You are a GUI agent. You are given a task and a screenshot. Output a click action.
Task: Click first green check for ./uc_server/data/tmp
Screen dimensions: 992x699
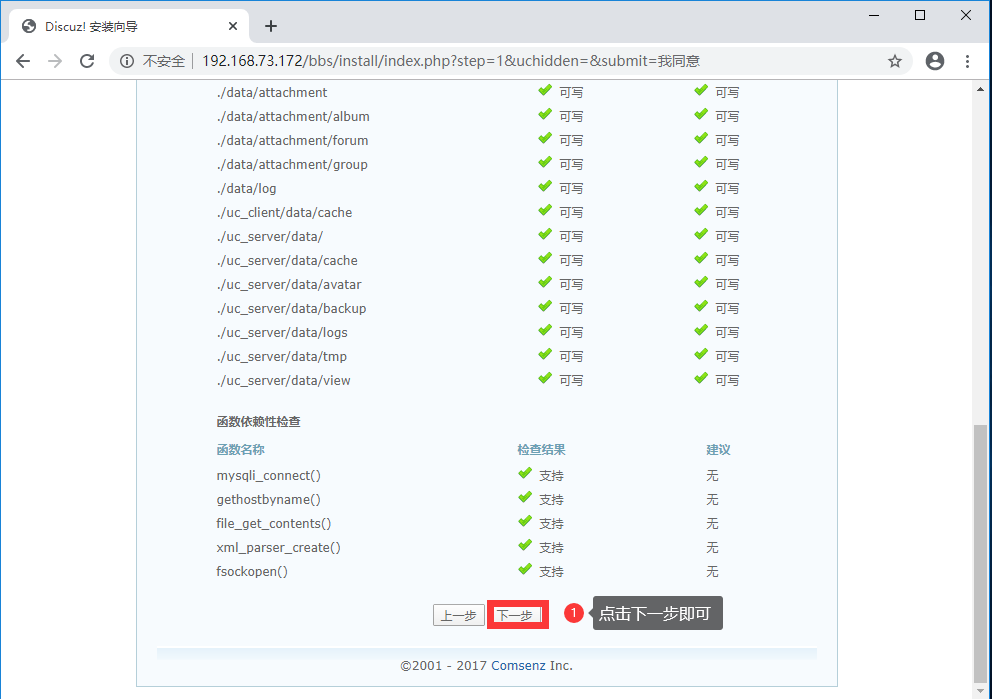(545, 354)
